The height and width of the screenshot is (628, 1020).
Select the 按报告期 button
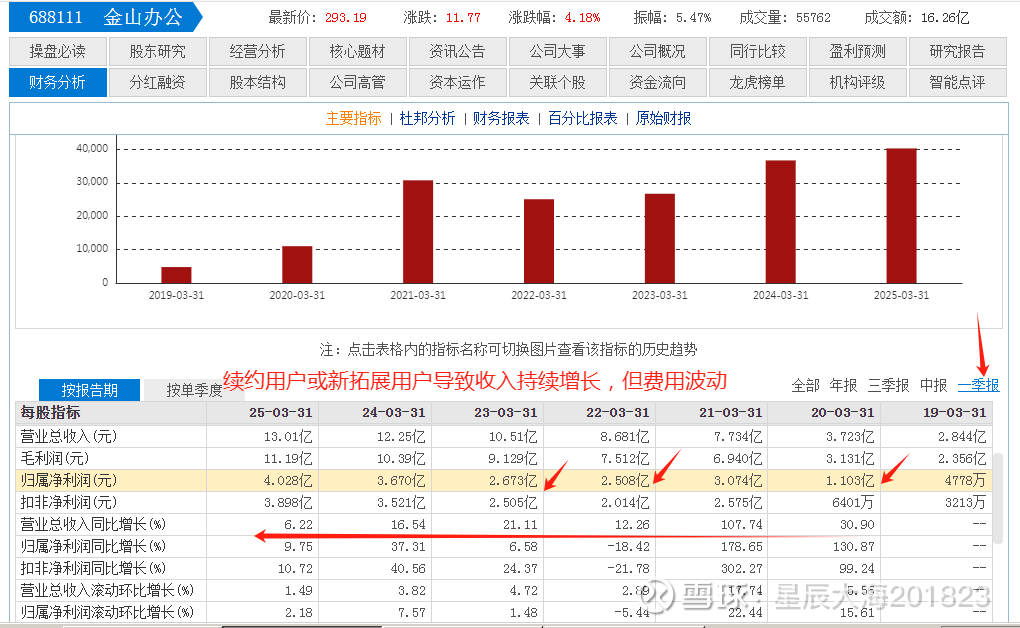(90, 390)
